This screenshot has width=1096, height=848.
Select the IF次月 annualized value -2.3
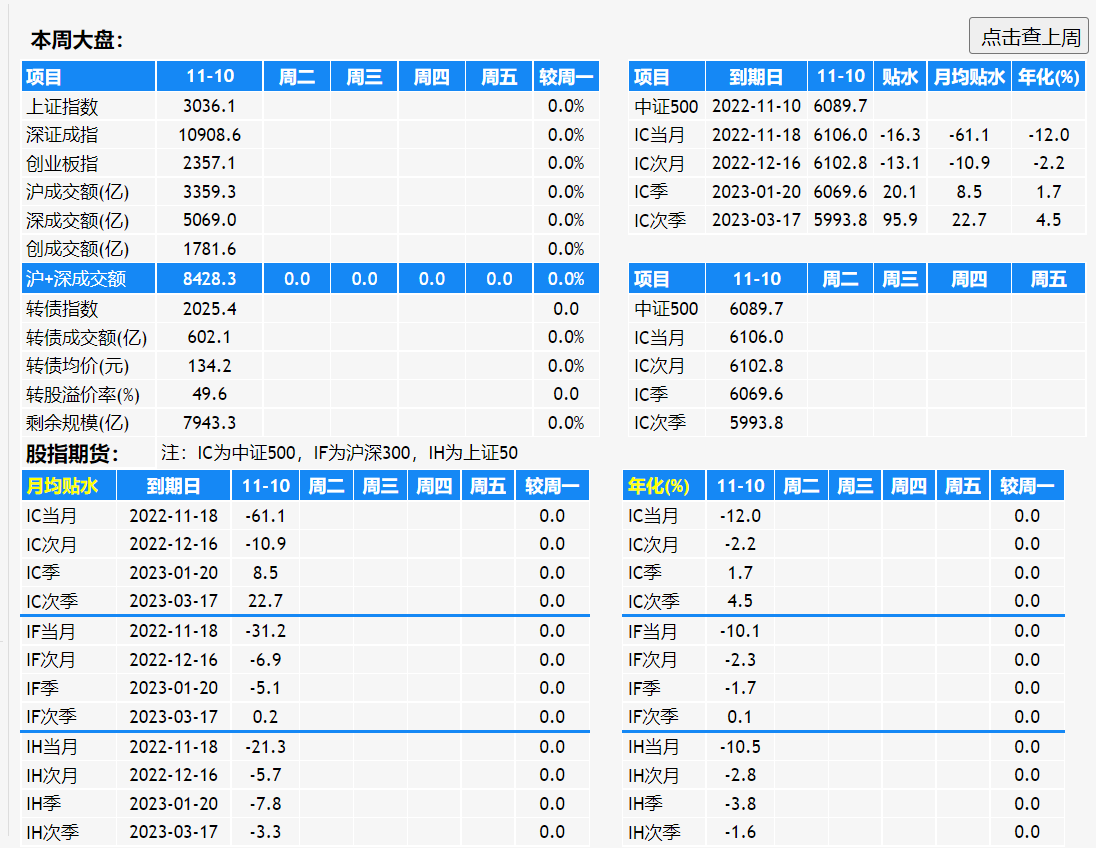point(740,660)
